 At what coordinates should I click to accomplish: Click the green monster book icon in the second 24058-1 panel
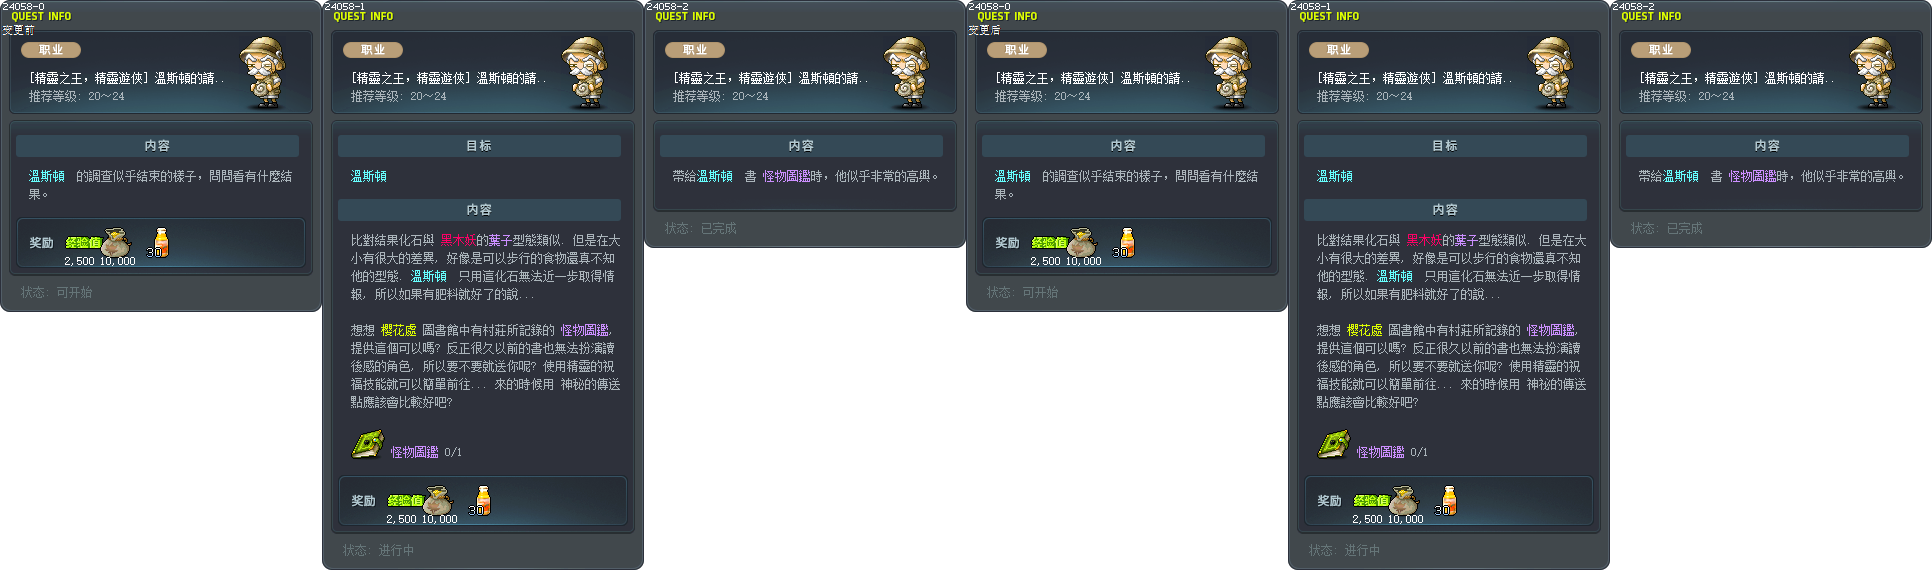(x=1334, y=444)
